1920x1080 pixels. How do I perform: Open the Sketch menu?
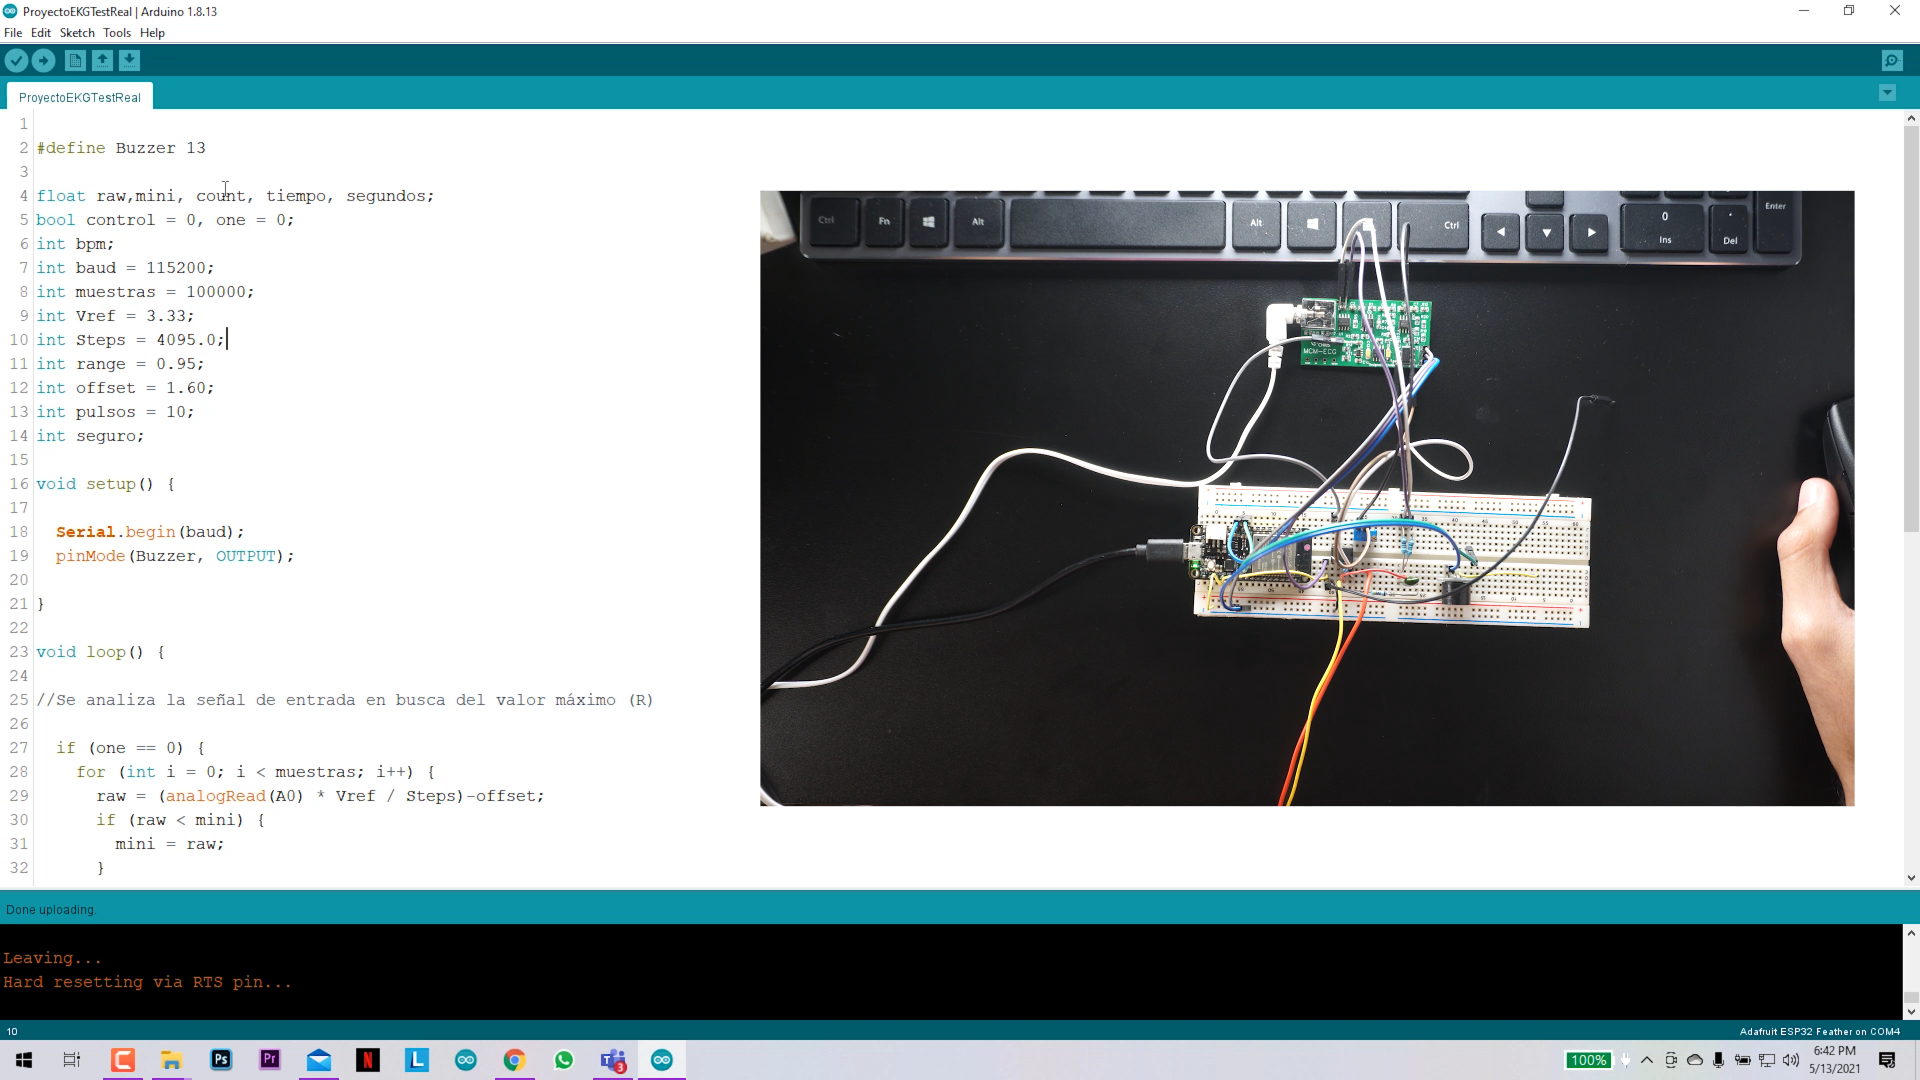click(x=77, y=32)
